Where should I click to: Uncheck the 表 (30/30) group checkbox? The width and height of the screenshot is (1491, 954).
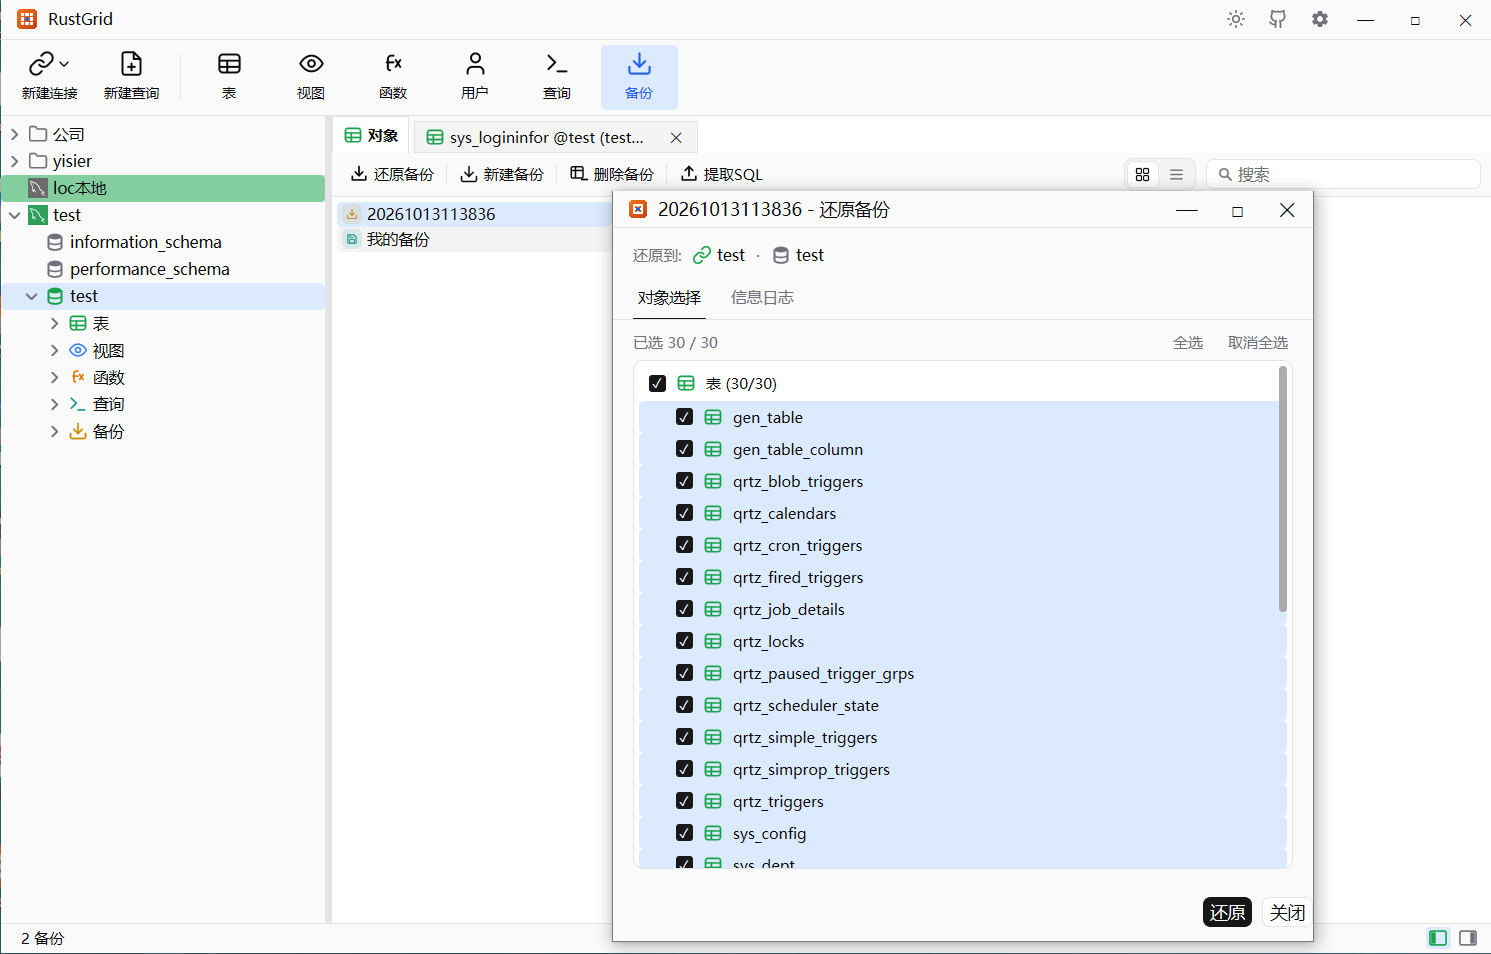[x=657, y=383]
